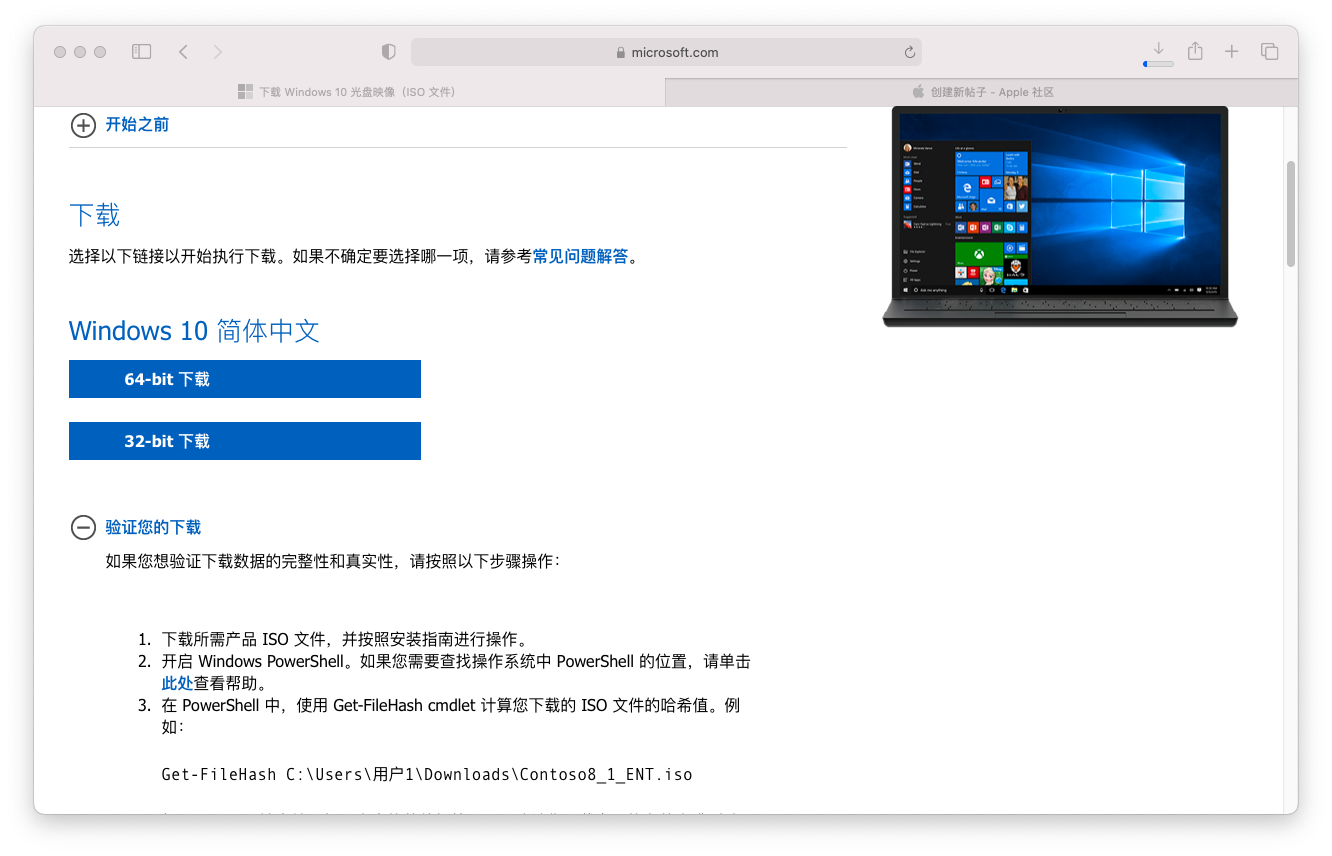The image size is (1332, 856).
Task: Open the 常见问题解答 link
Action: point(580,256)
